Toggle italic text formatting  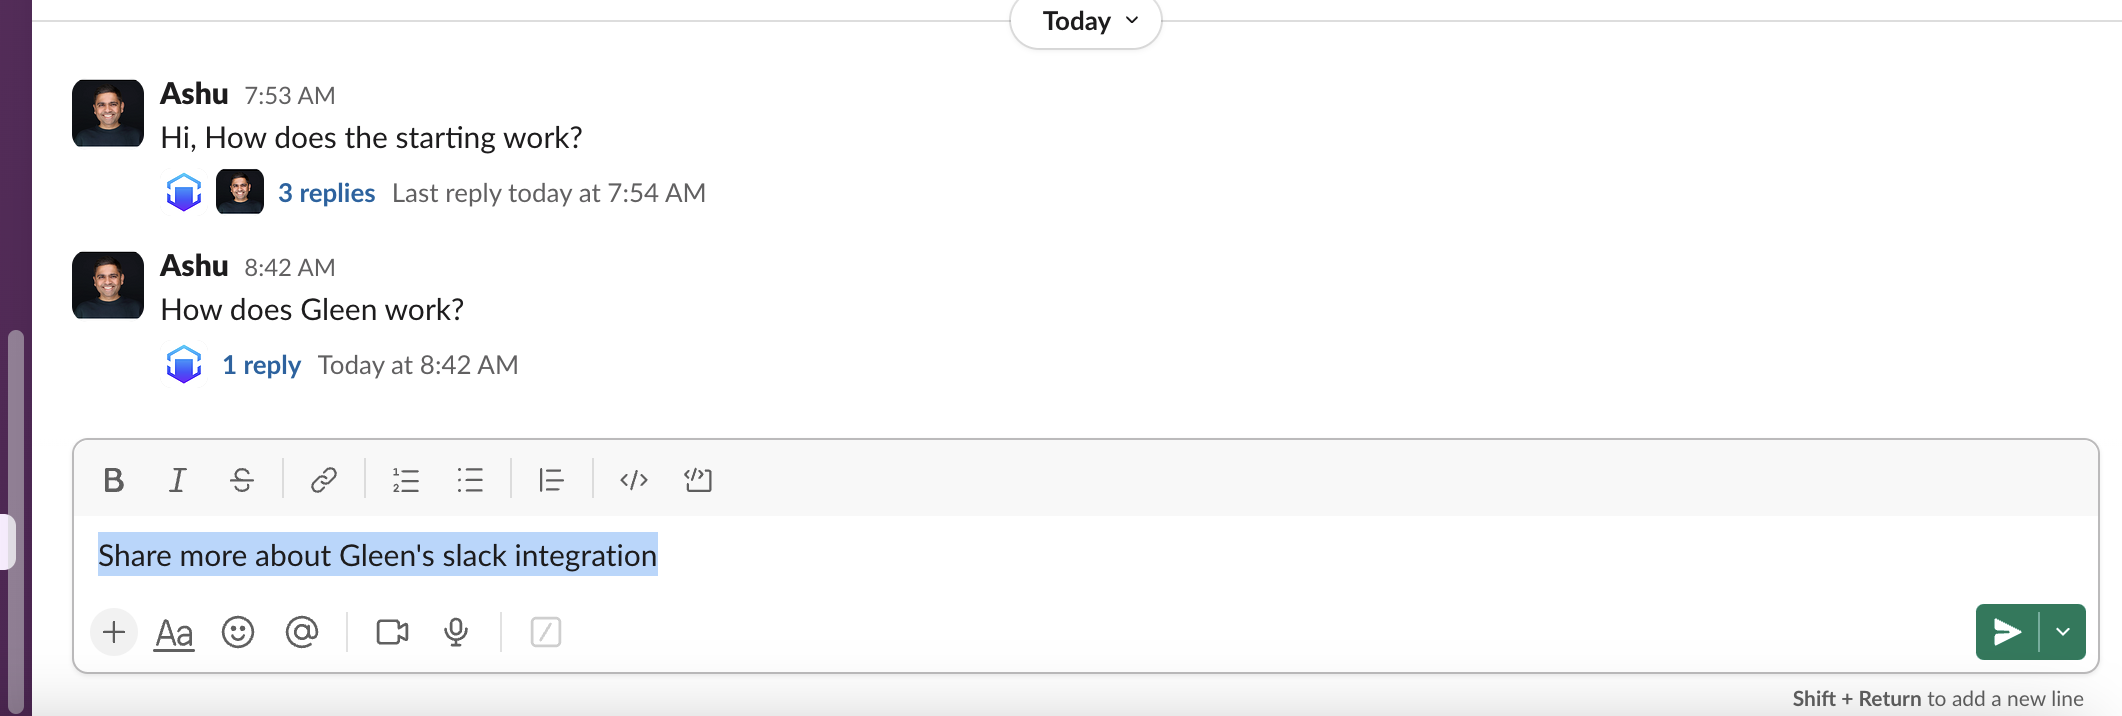[x=178, y=480]
